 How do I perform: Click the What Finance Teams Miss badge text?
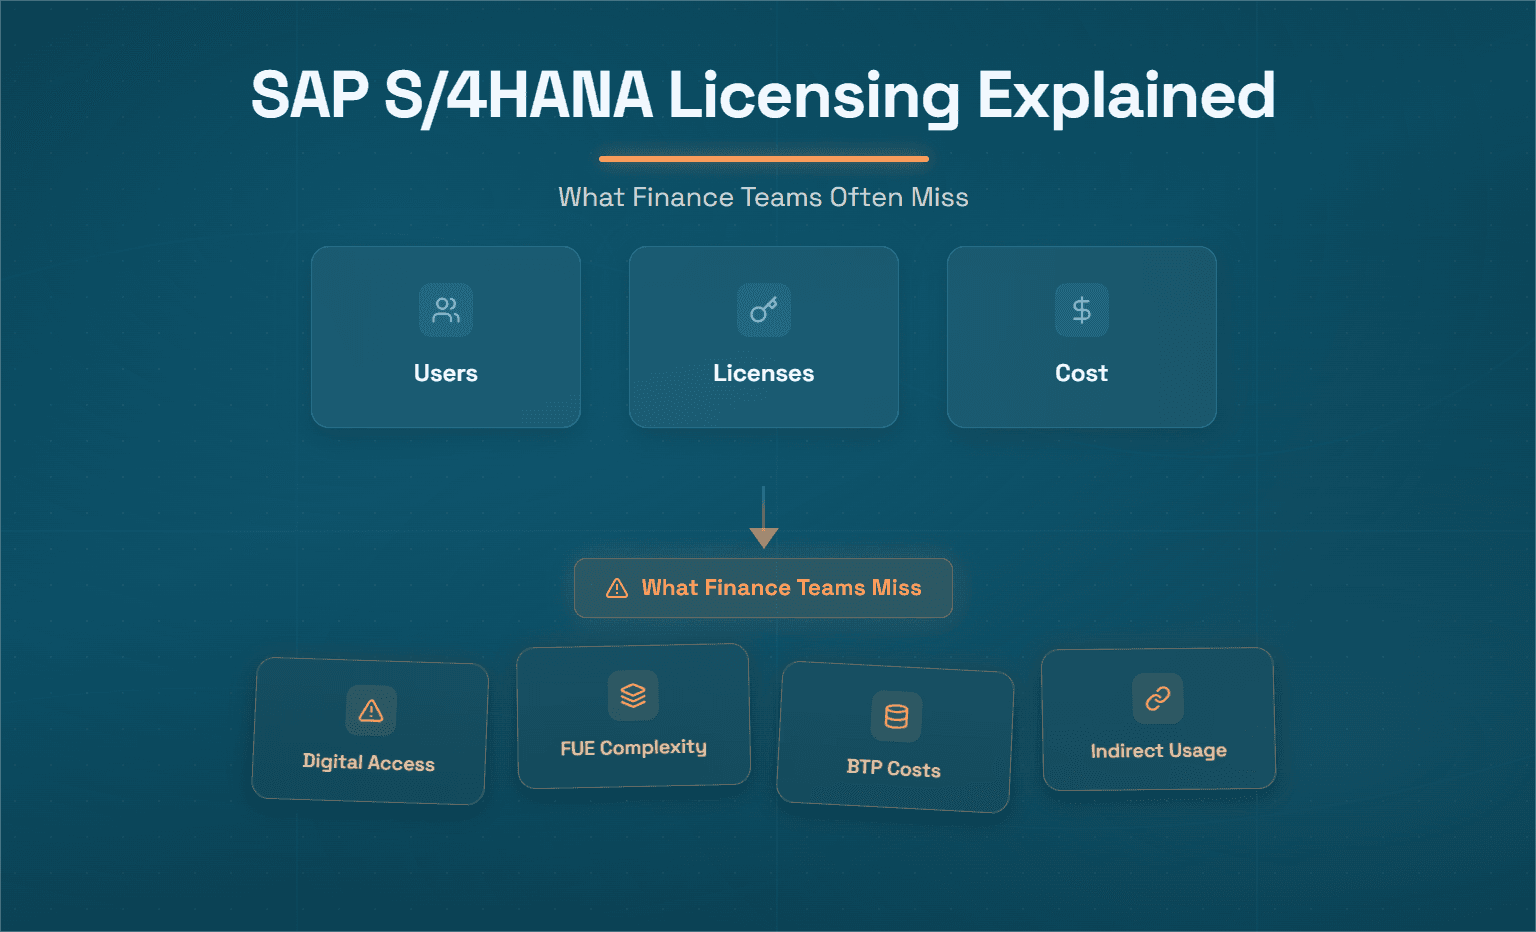pos(782,588)
